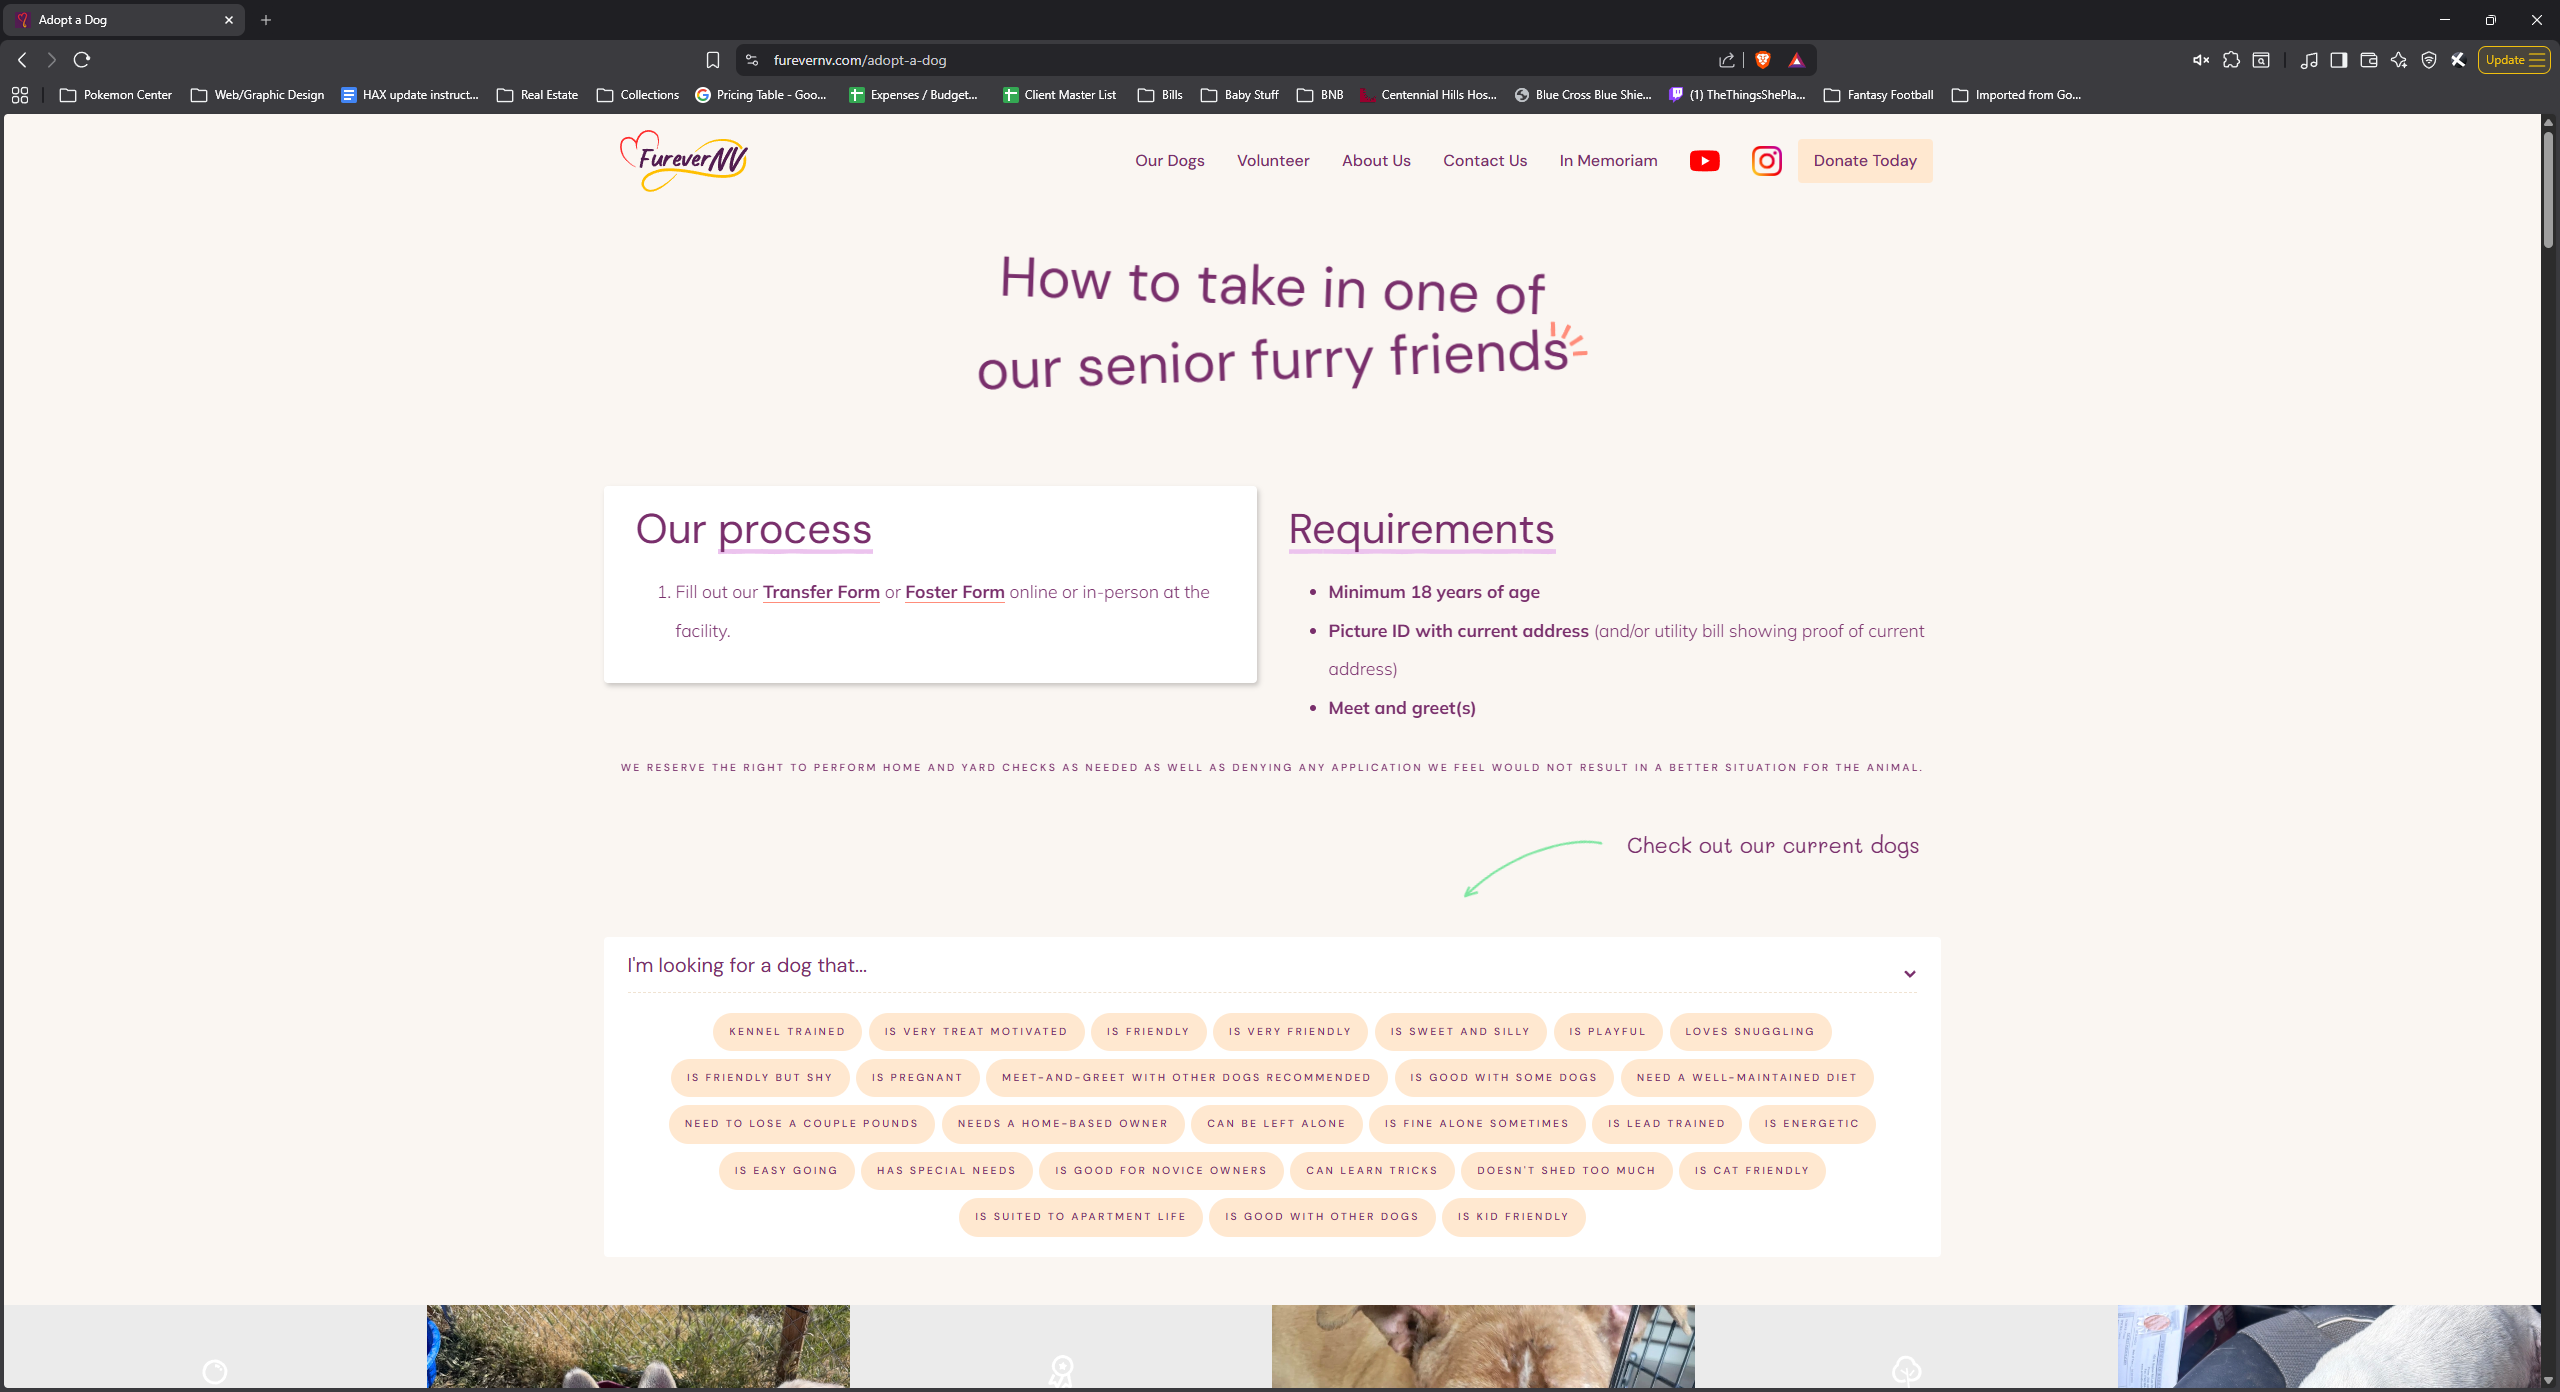2560x1392 pixels.
Task: Open the Pricing Table Google bookmark
Action: [761, 95]
